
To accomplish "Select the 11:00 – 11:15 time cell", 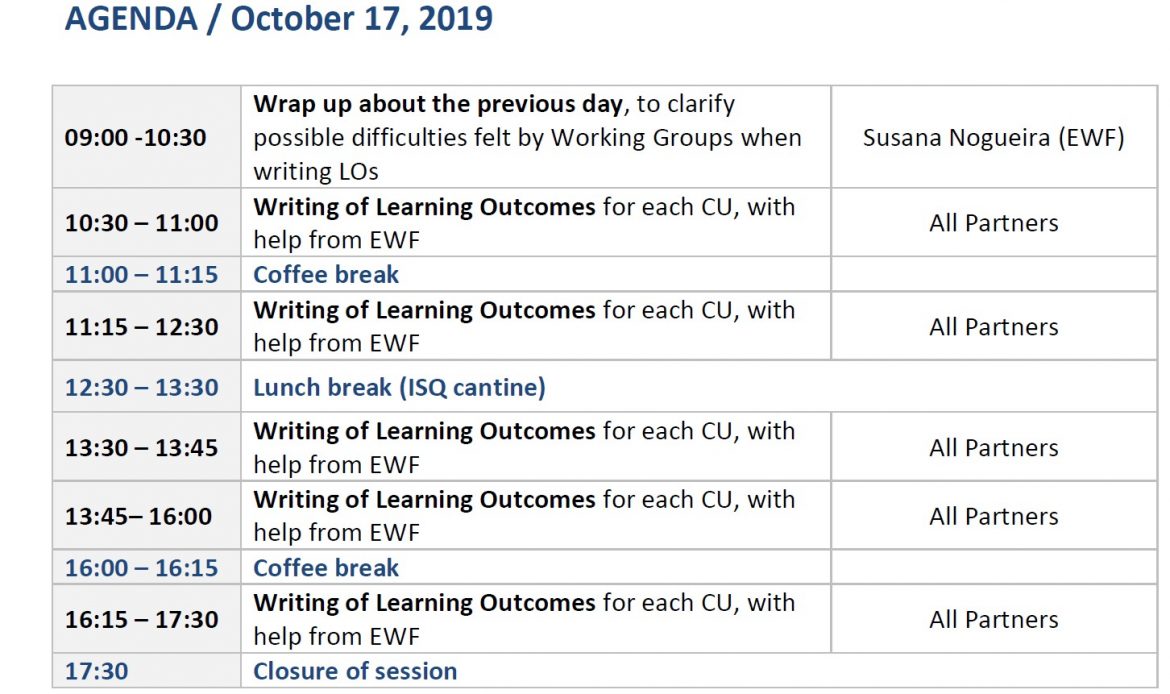I will tap(141, 275).
